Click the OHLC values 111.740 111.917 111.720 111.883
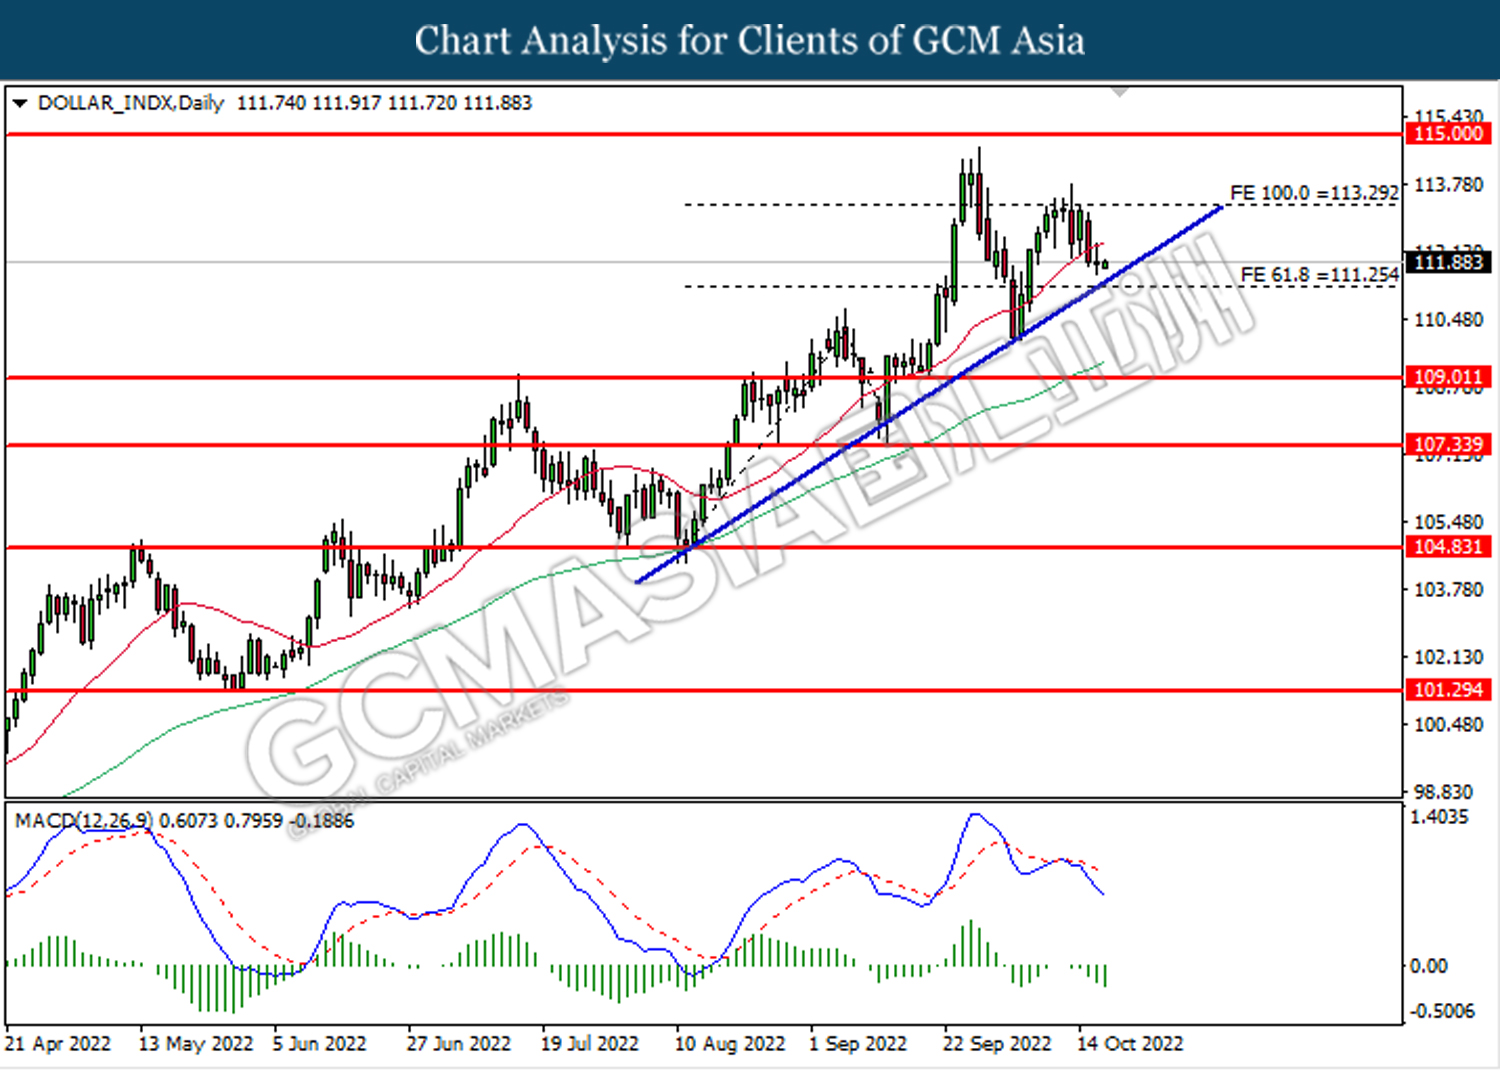Image resolution: width=1500 pixels, height=1071 pixels. [x=385, y=103]
